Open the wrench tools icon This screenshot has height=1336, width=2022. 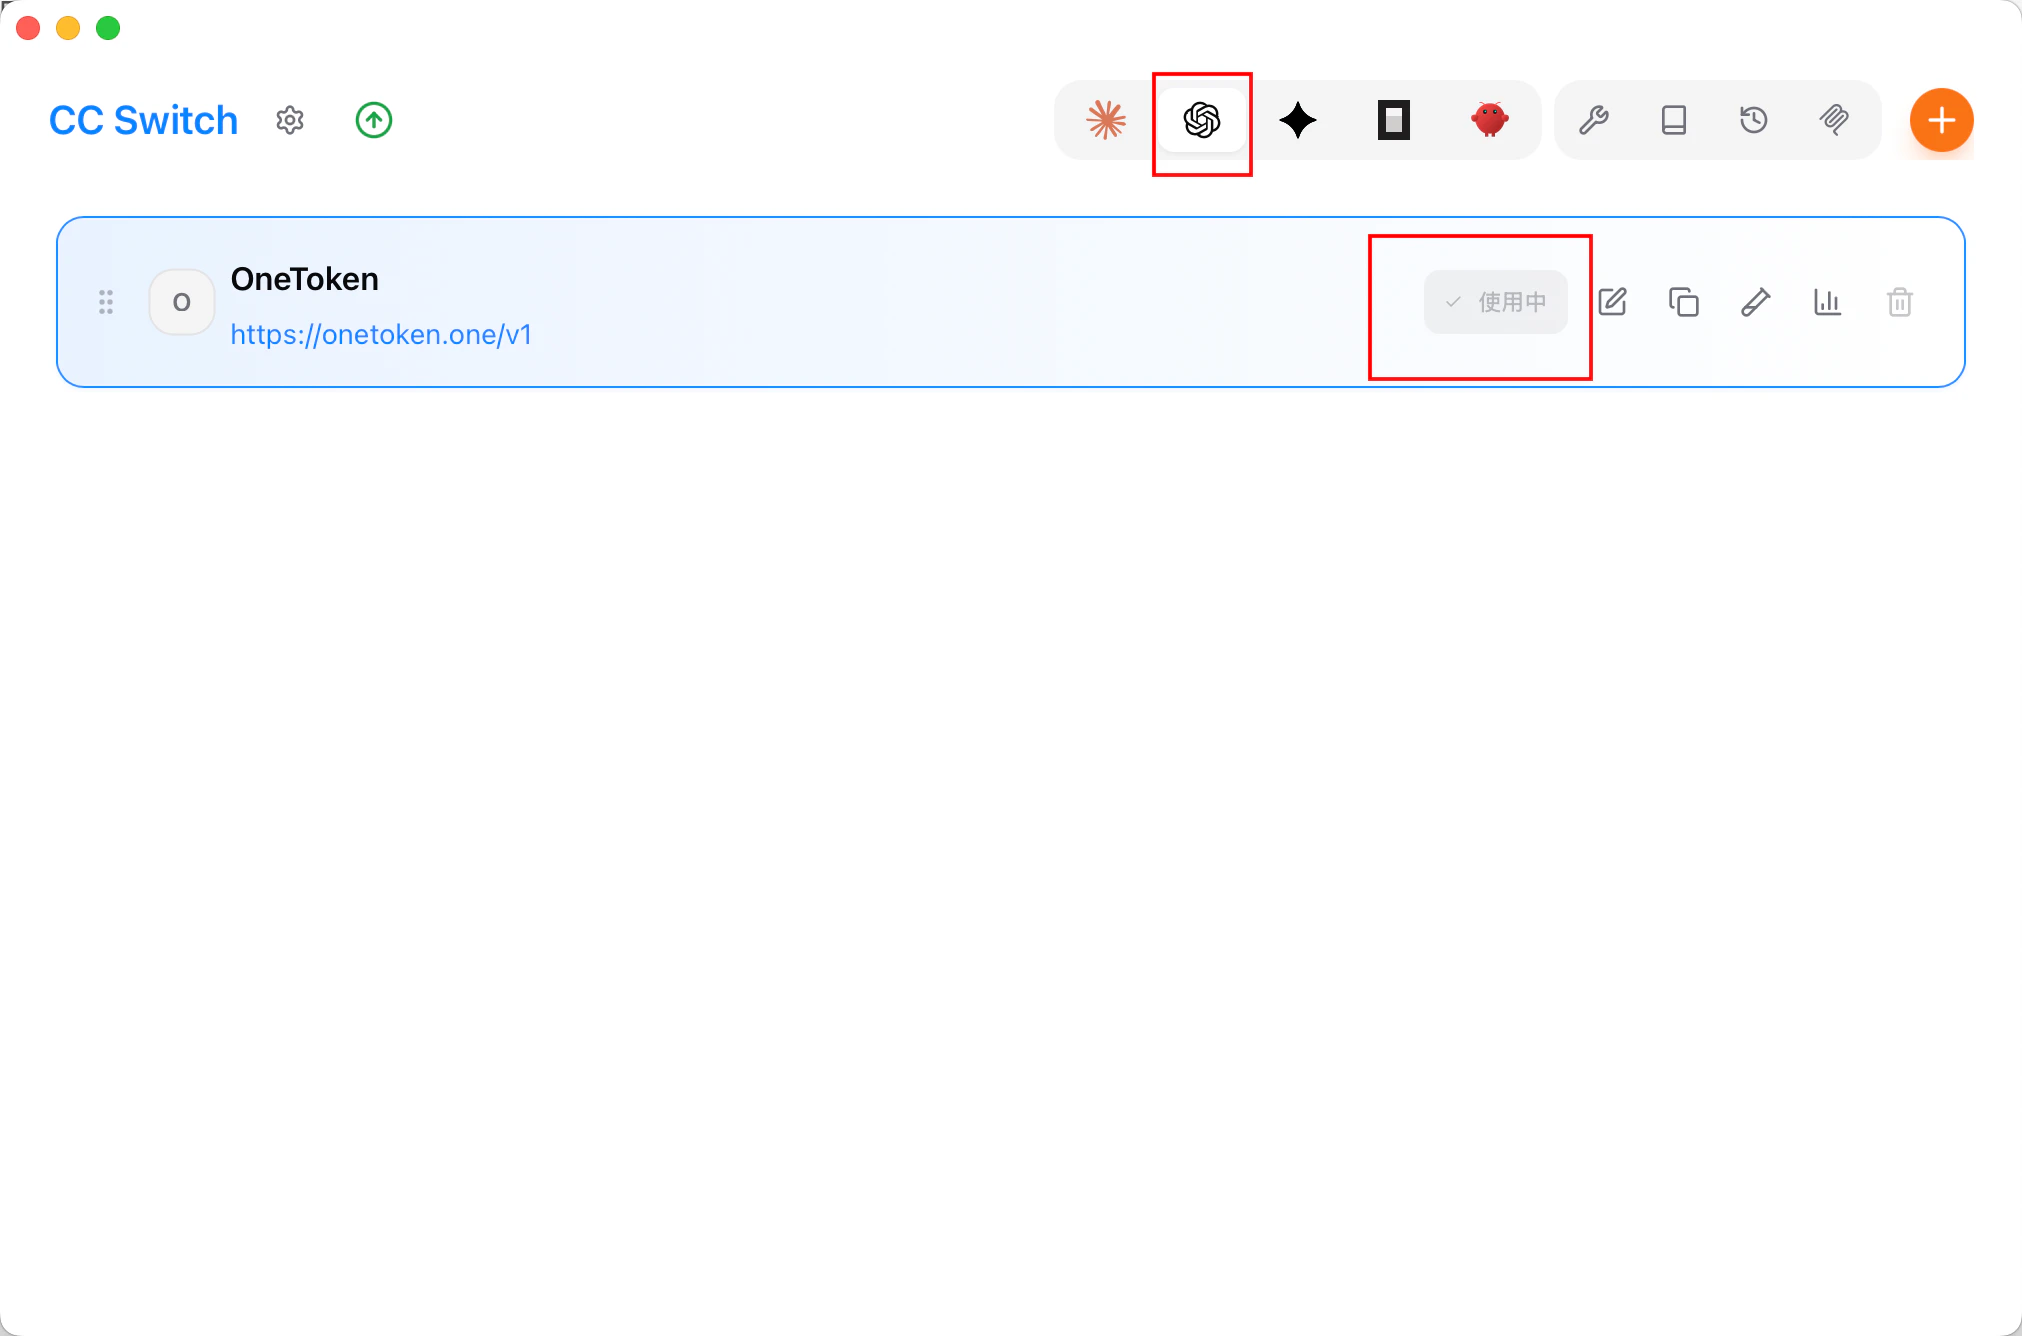pyautogui.click(x=1594, y=120)
